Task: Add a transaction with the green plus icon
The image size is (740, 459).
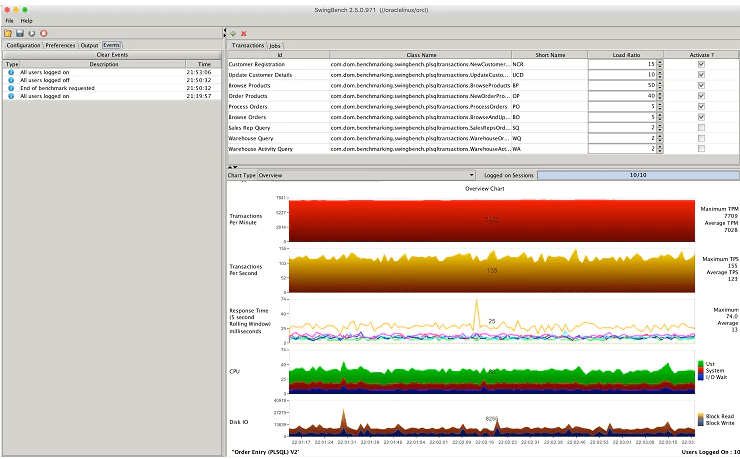Action: tap(233, 33)
